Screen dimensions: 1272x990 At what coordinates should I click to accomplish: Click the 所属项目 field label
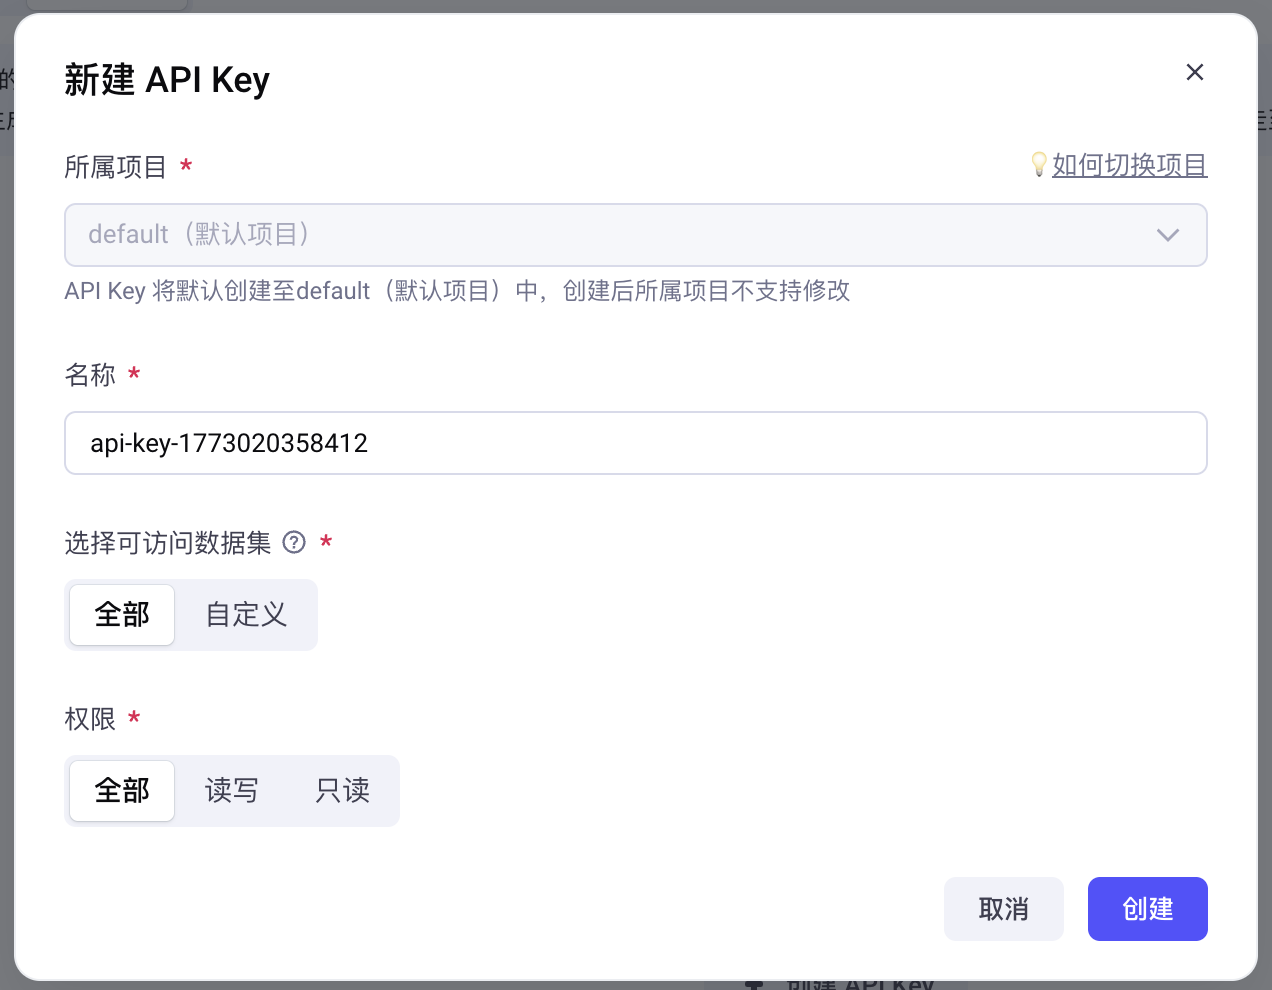(115, 167)
